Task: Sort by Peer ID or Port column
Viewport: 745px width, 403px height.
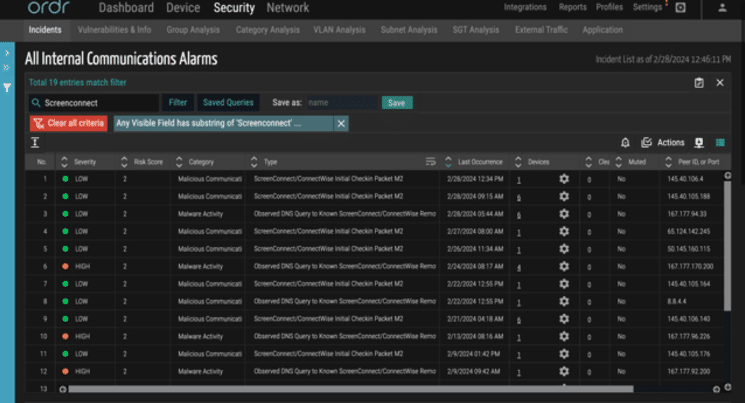Action: pyautogui.click(x=669, y=162)
